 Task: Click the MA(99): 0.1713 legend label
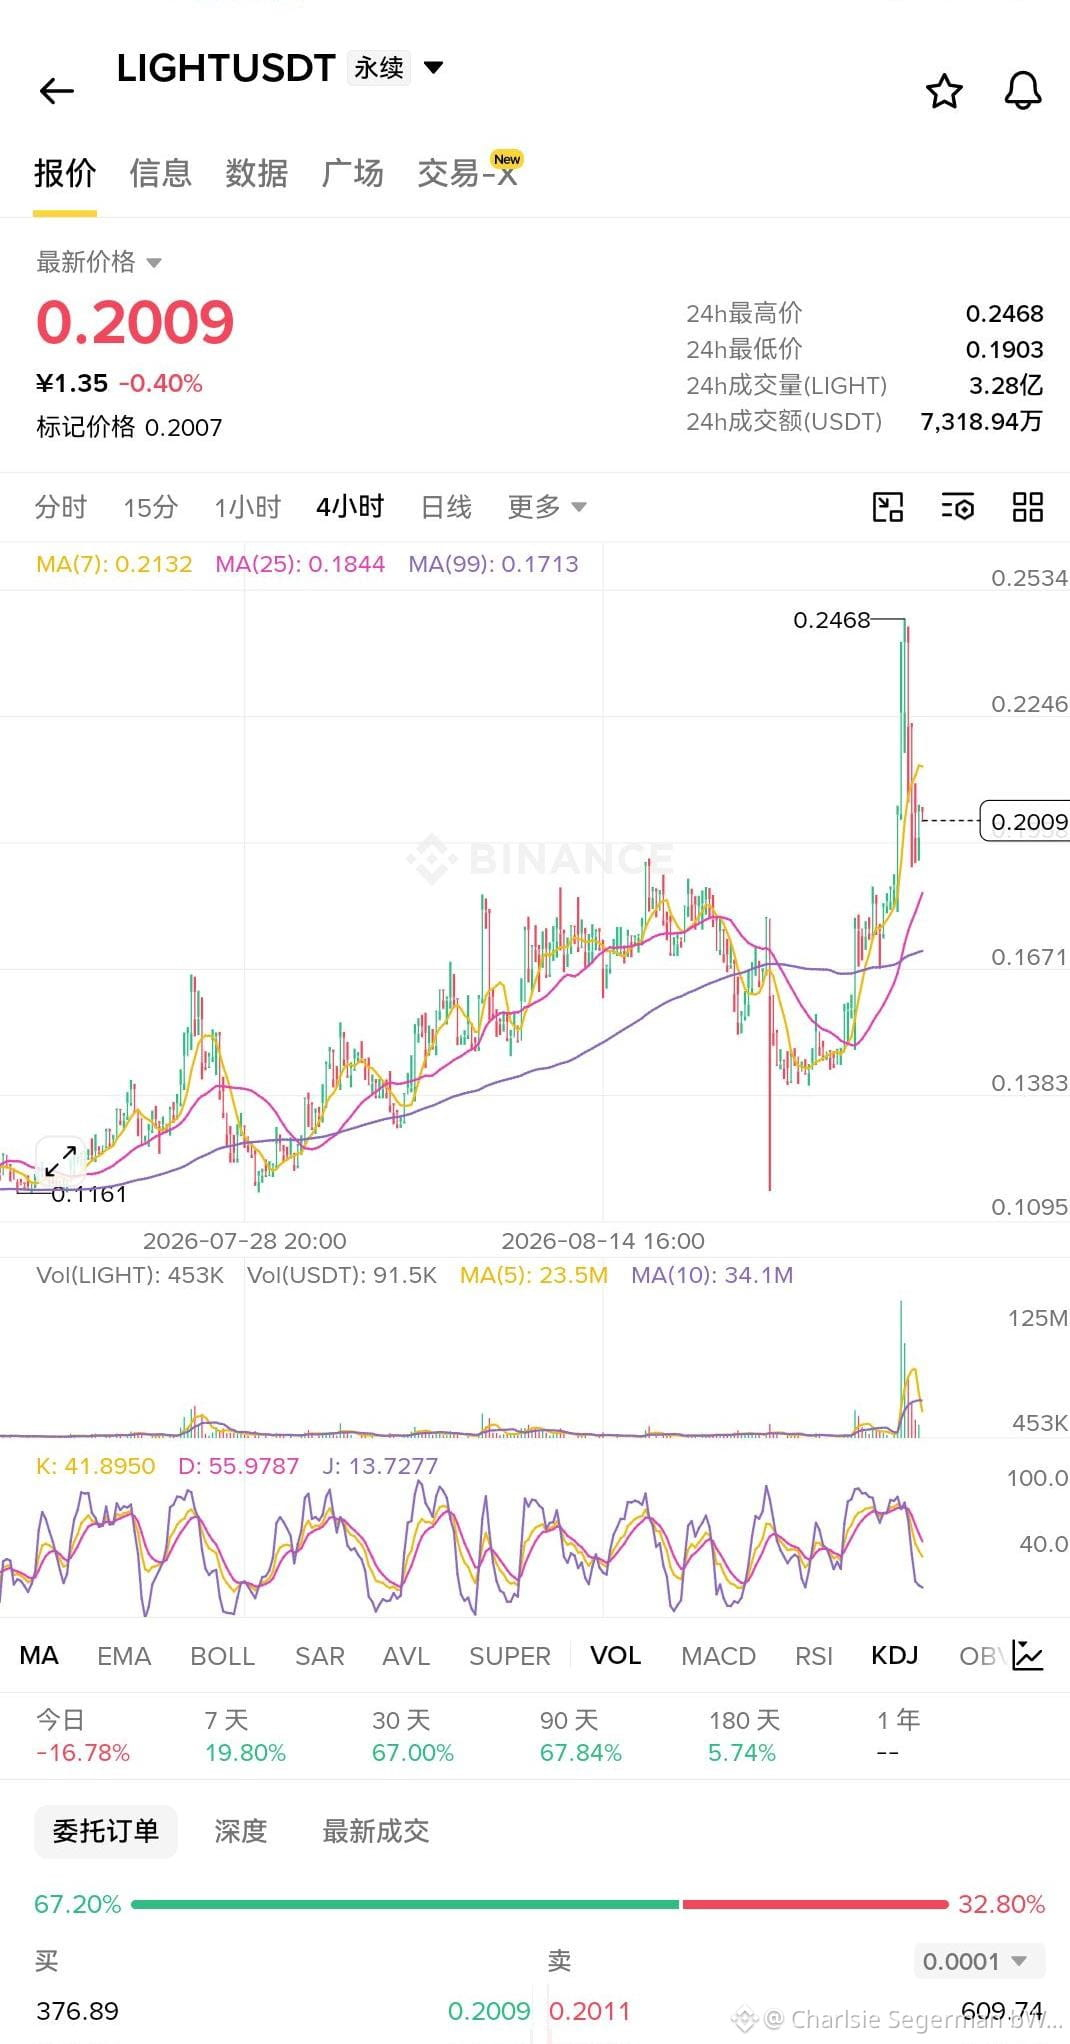point(493,564)
